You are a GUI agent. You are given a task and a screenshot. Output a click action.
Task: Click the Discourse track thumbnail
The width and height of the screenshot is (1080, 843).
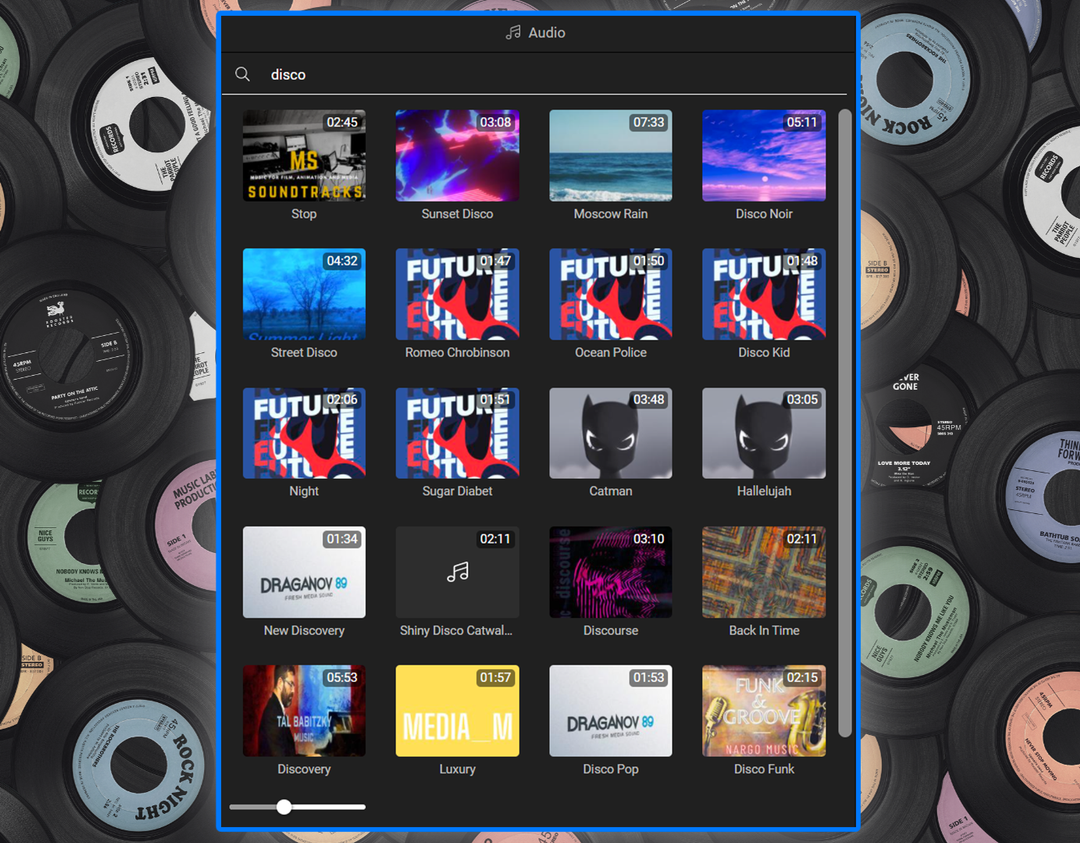click(610, 571)
